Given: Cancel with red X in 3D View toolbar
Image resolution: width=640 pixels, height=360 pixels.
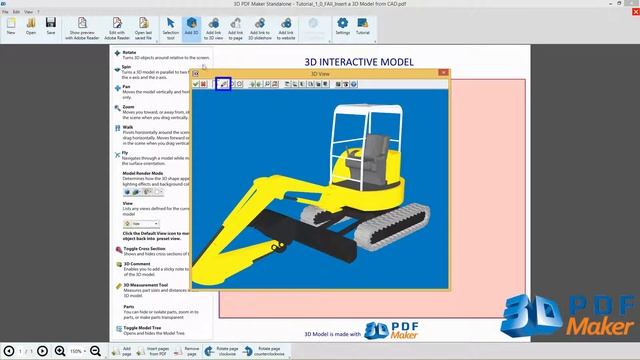Looking at the screenshot, I should coord(203,84).
